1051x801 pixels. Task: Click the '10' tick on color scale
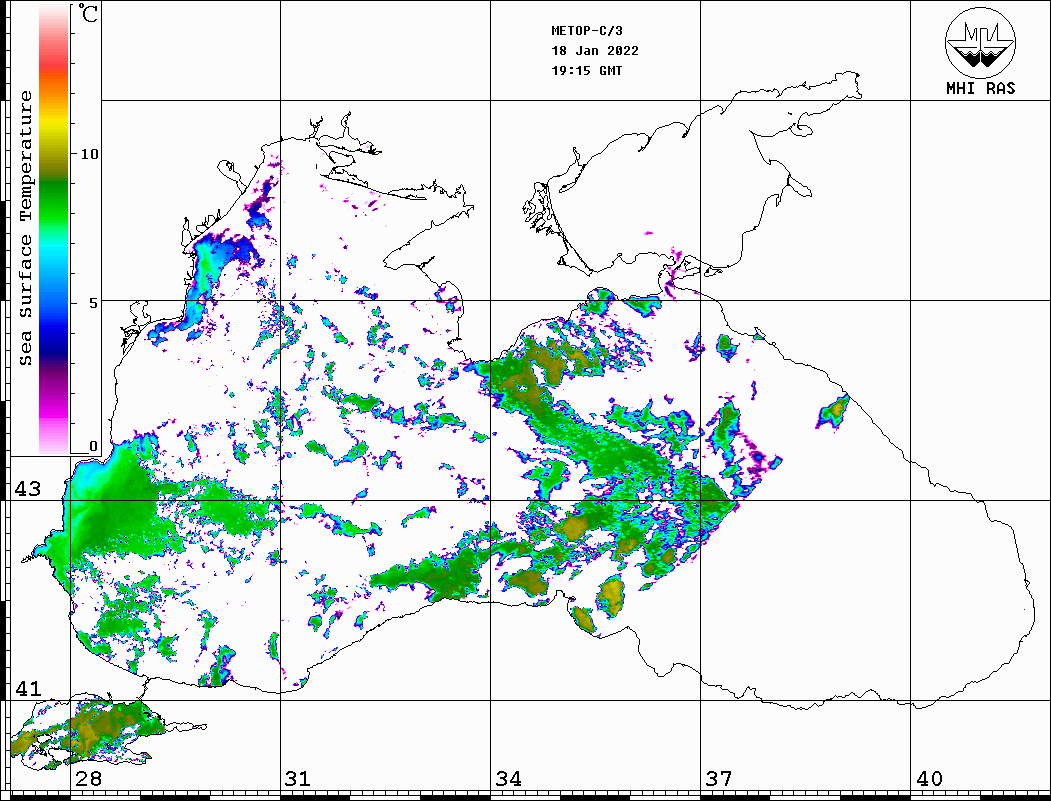pyautogui.click(x=89, y=154)
